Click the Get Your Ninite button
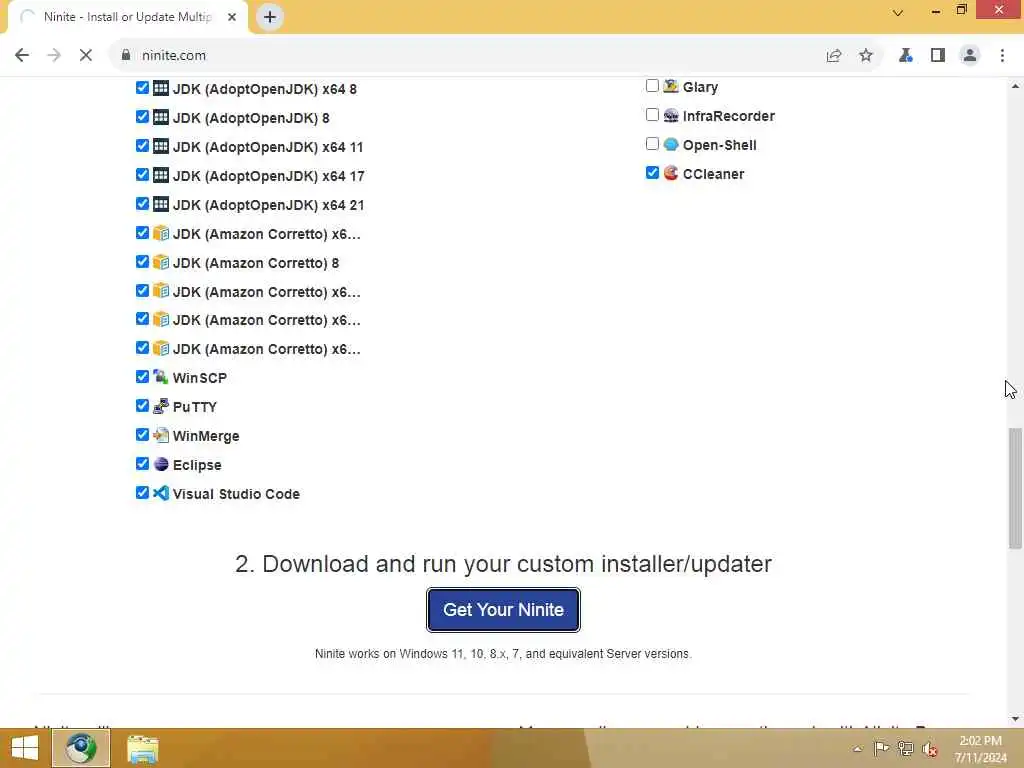 point(503,609)
